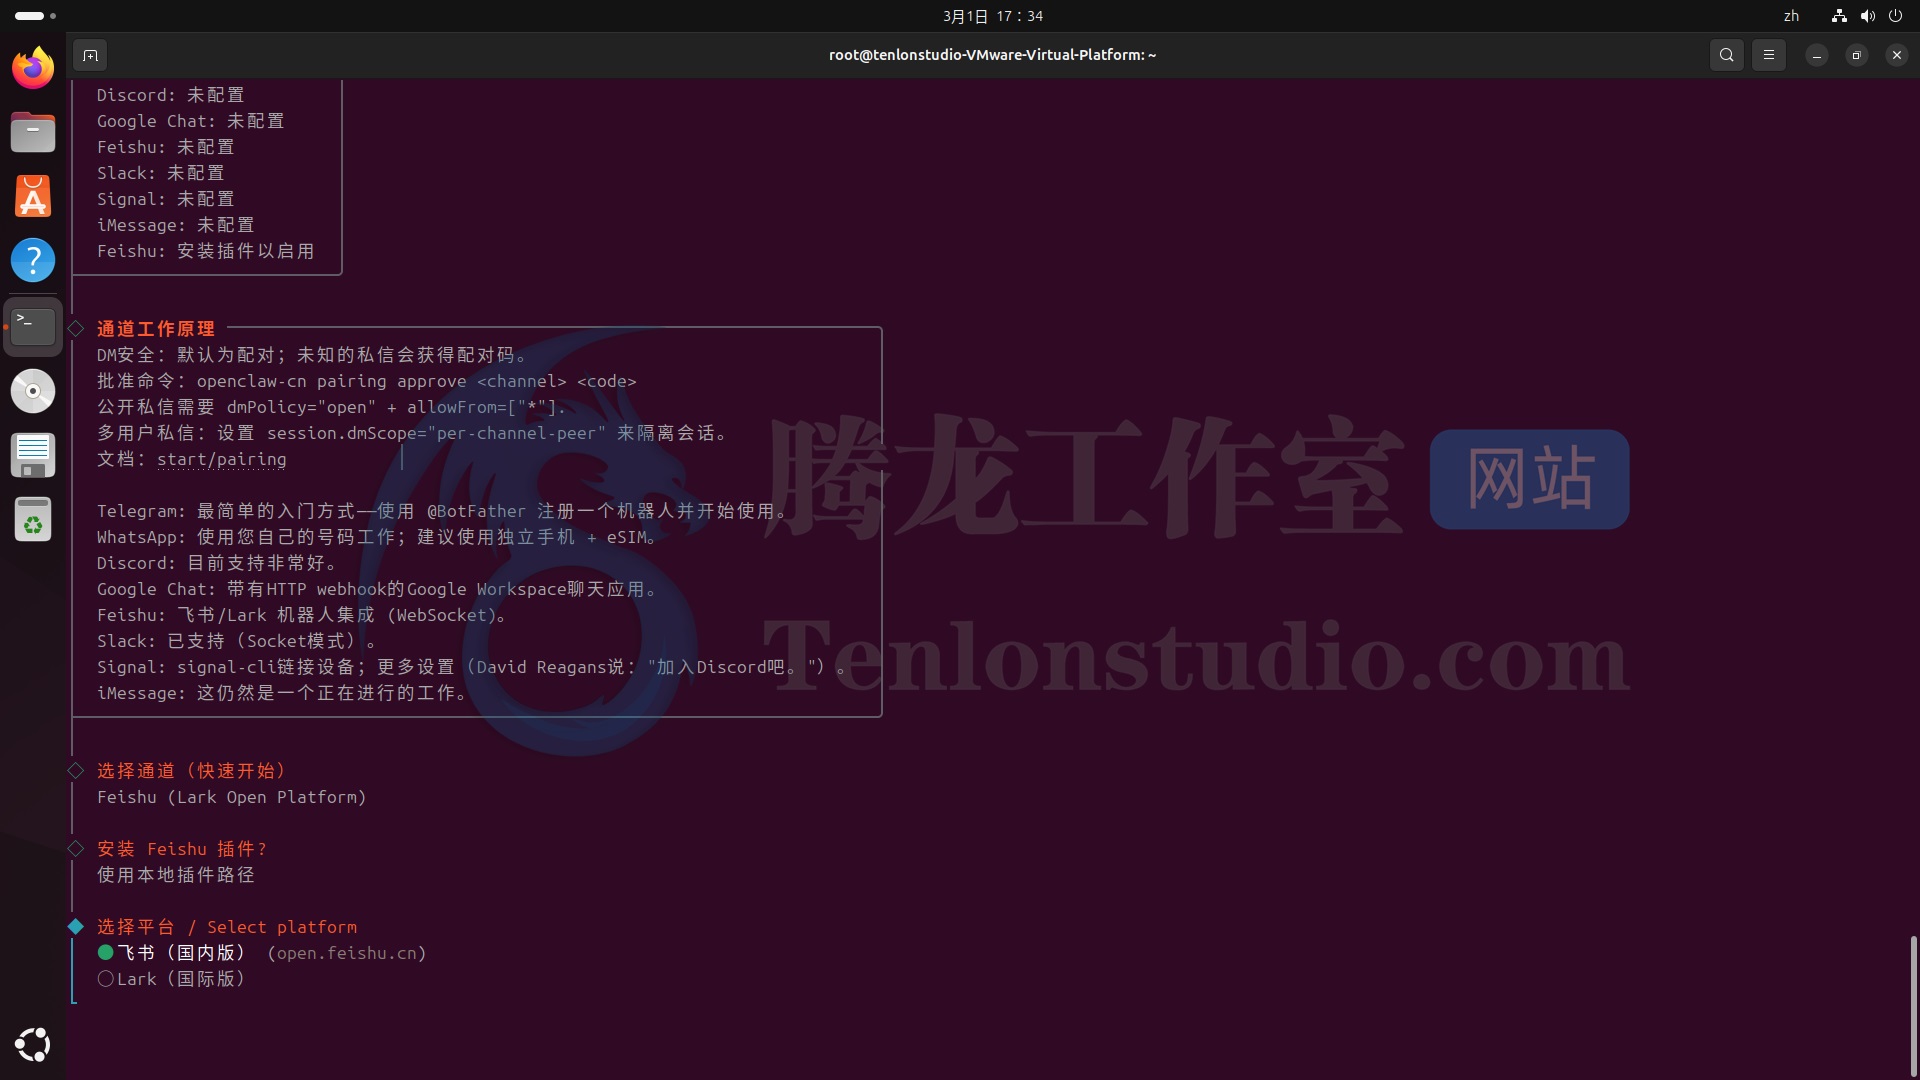1920x1080 pixels.
Task: Open the Help icon in dock
Action: coord(33,261)
